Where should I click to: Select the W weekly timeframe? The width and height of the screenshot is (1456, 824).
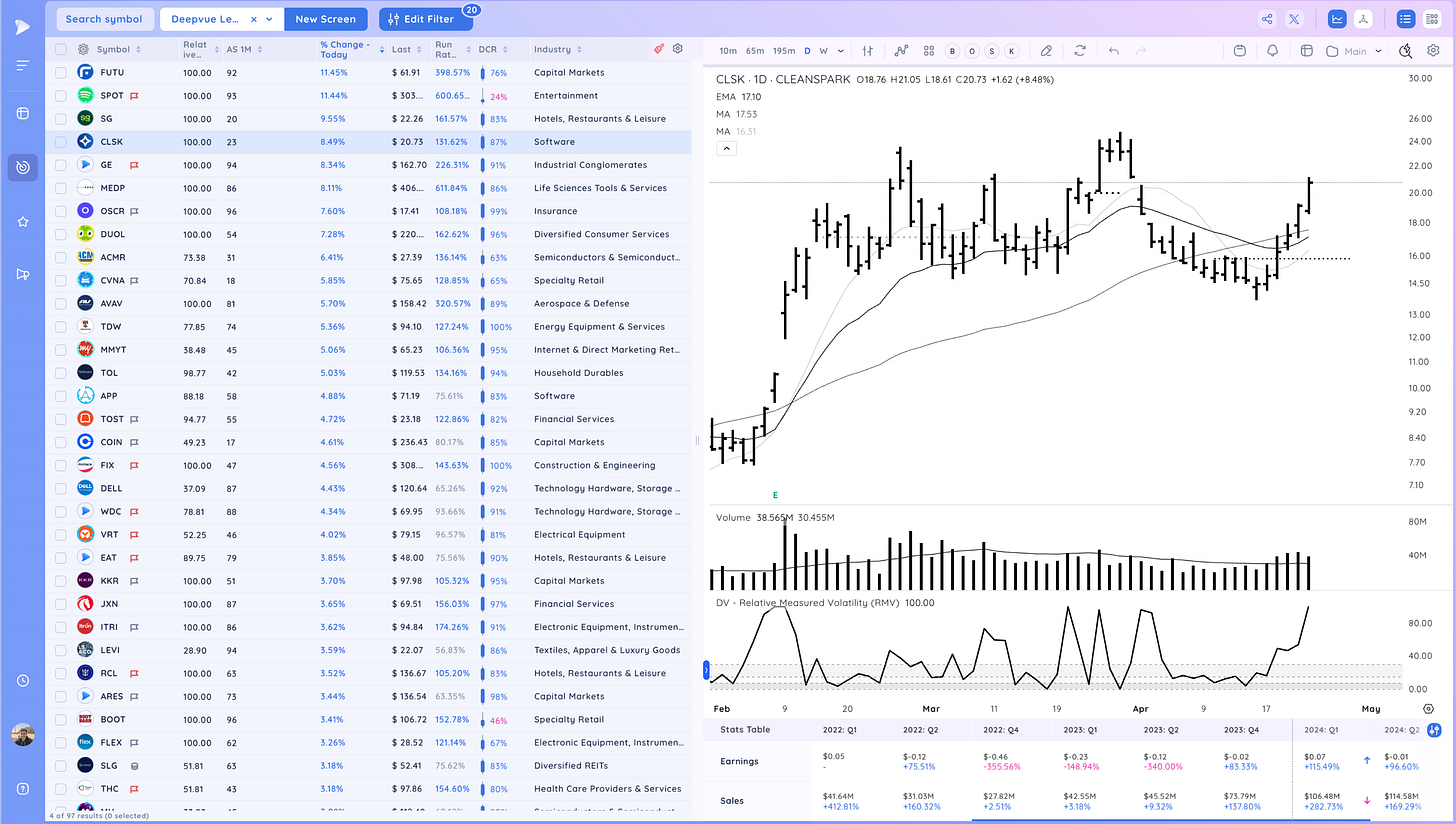(x=824, y=51)
